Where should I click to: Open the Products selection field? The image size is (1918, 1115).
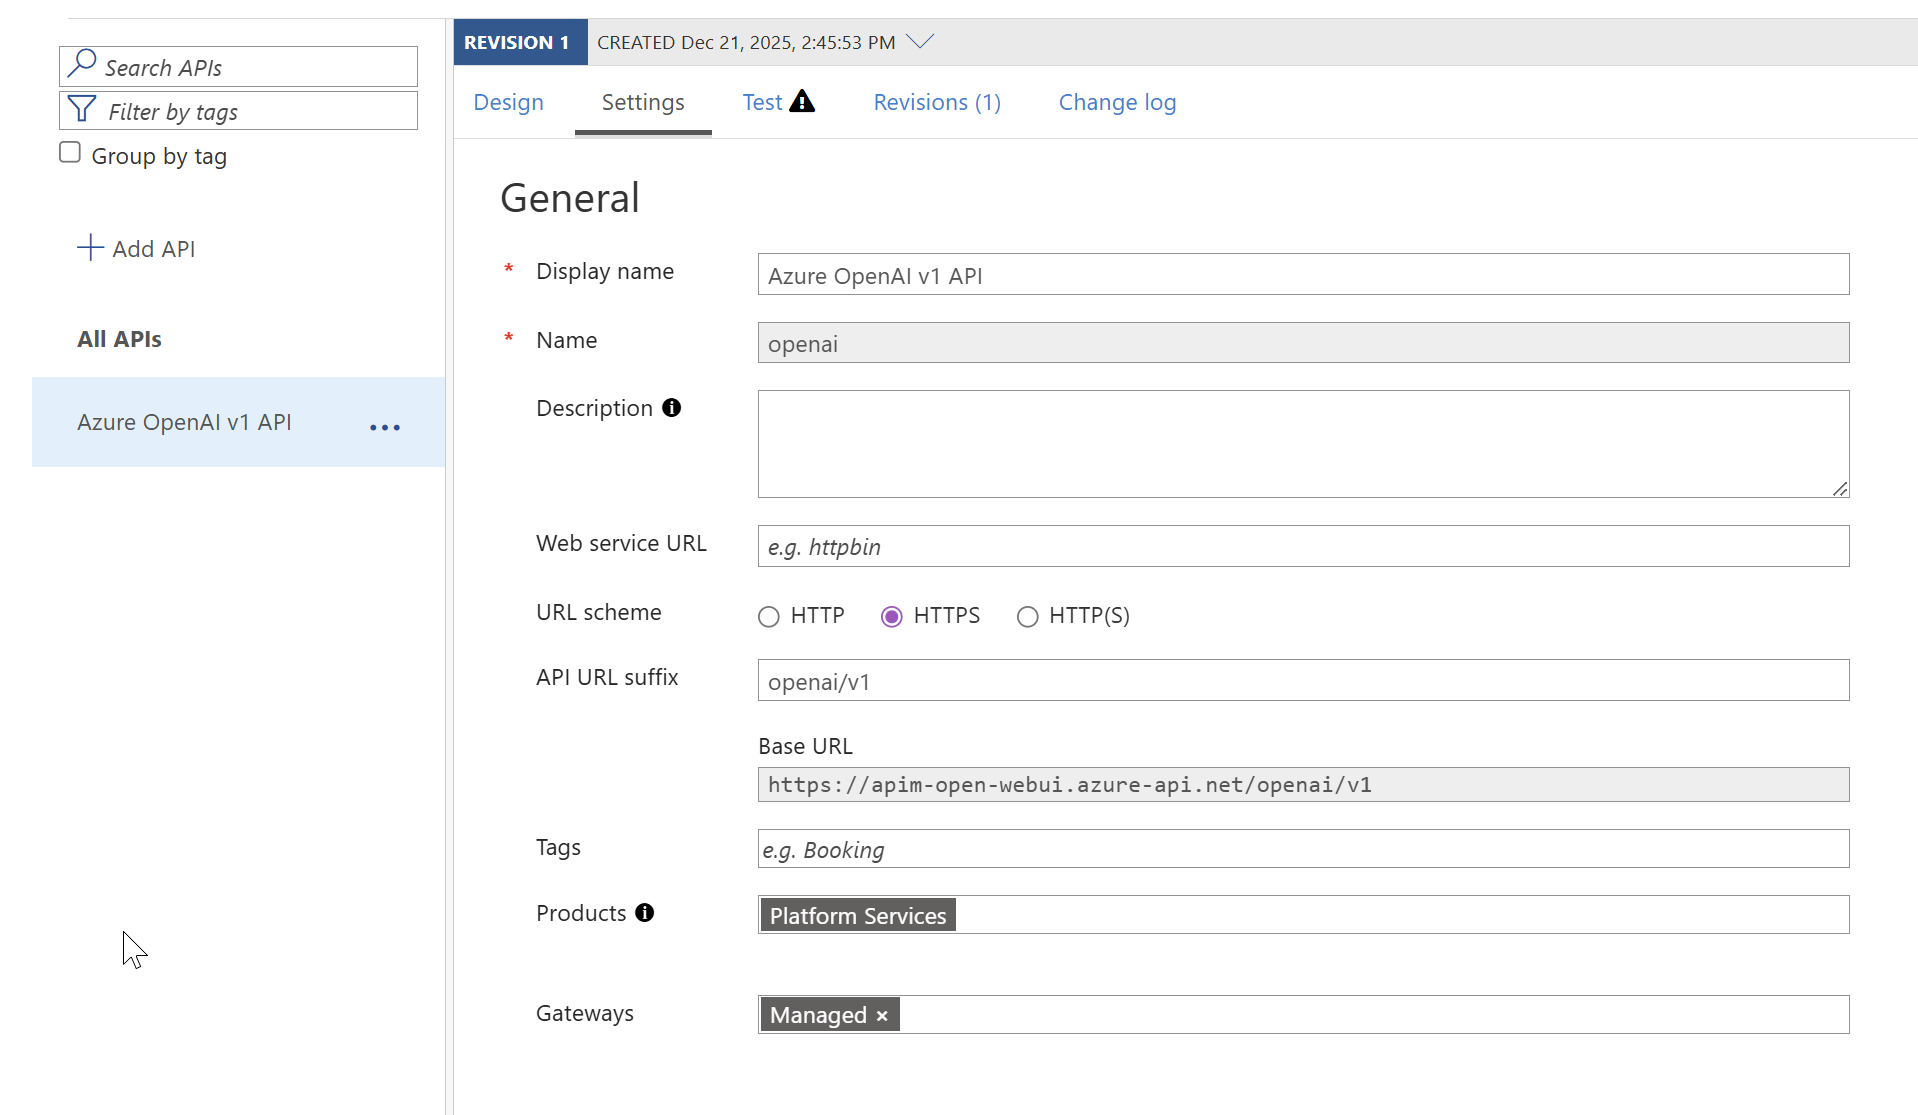(x=1400, y=915)
